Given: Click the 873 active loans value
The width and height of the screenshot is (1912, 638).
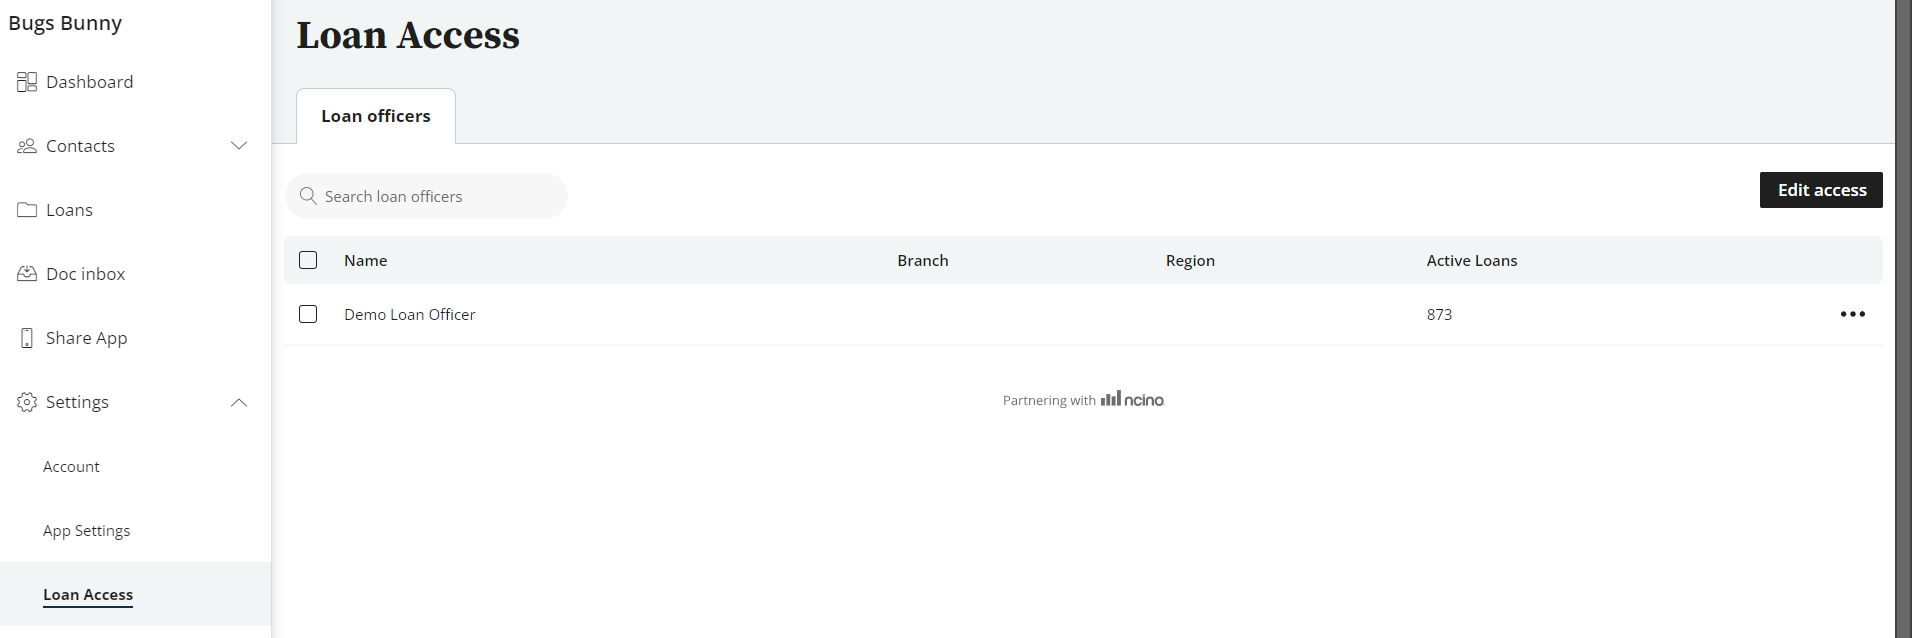Looking at the screenshot, I should point(1439,314).
